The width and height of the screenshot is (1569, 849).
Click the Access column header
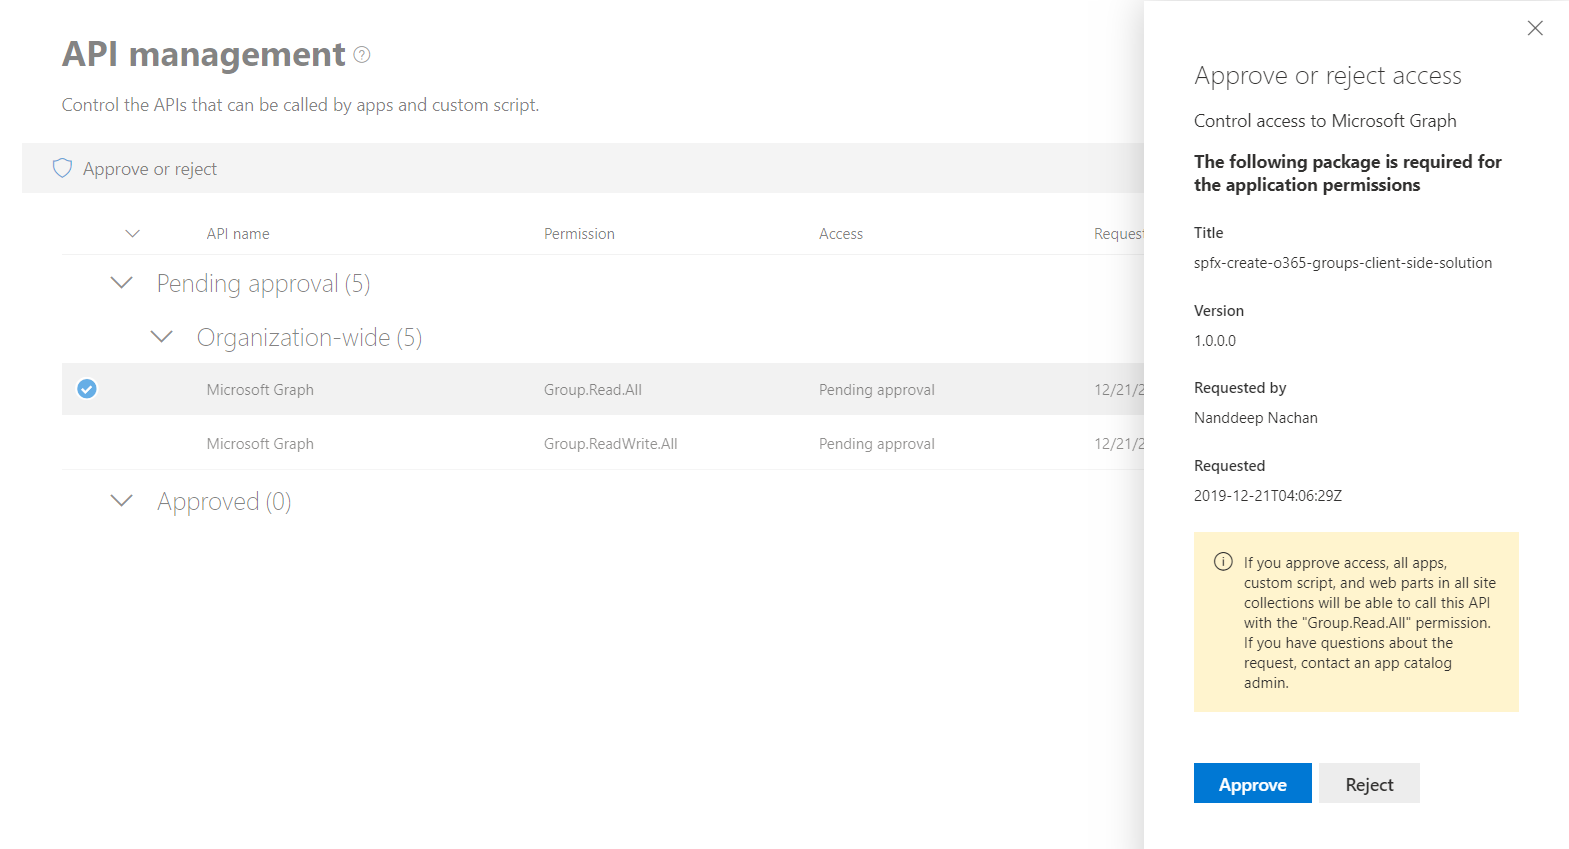coord(840,234)
